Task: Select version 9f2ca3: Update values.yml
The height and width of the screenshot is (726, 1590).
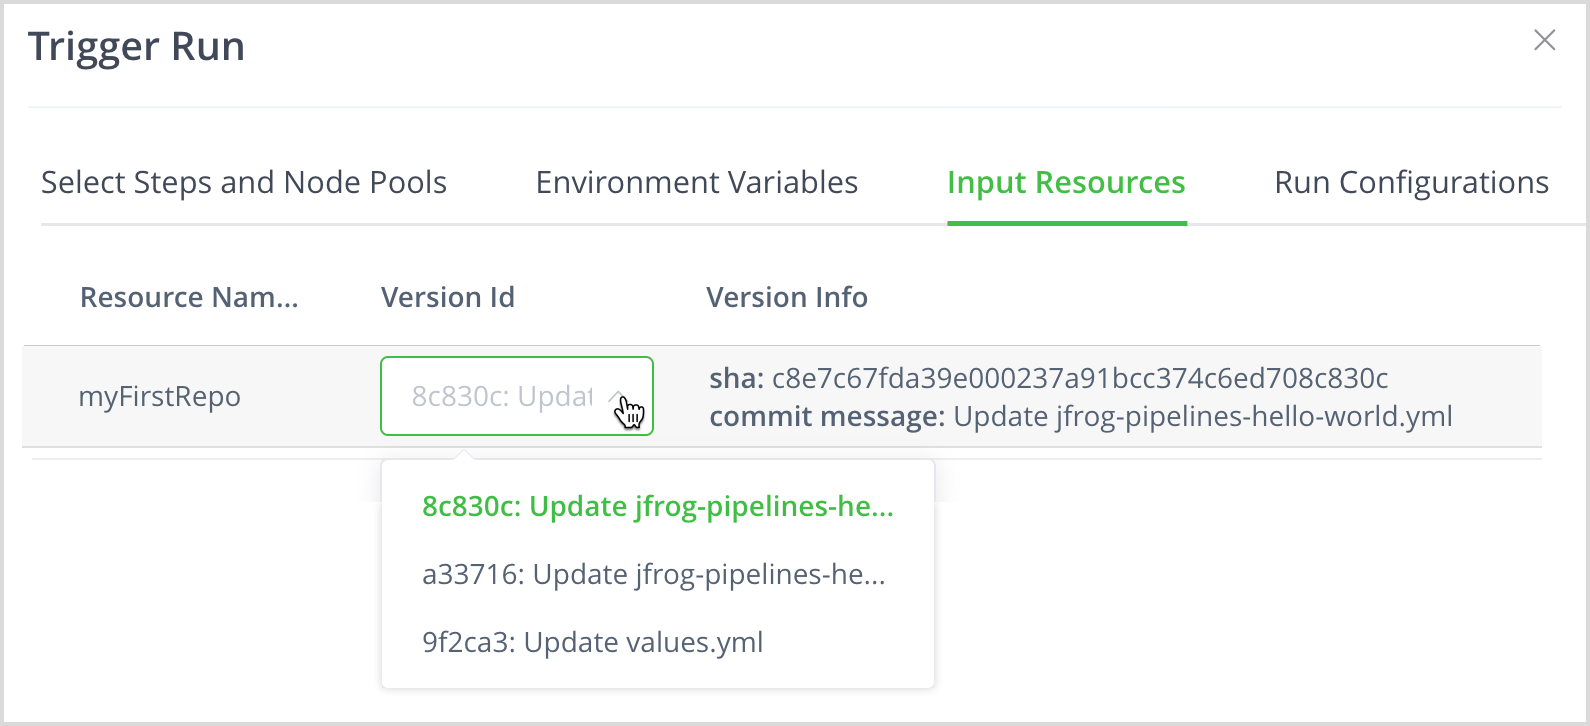Action: pos(592,642)
